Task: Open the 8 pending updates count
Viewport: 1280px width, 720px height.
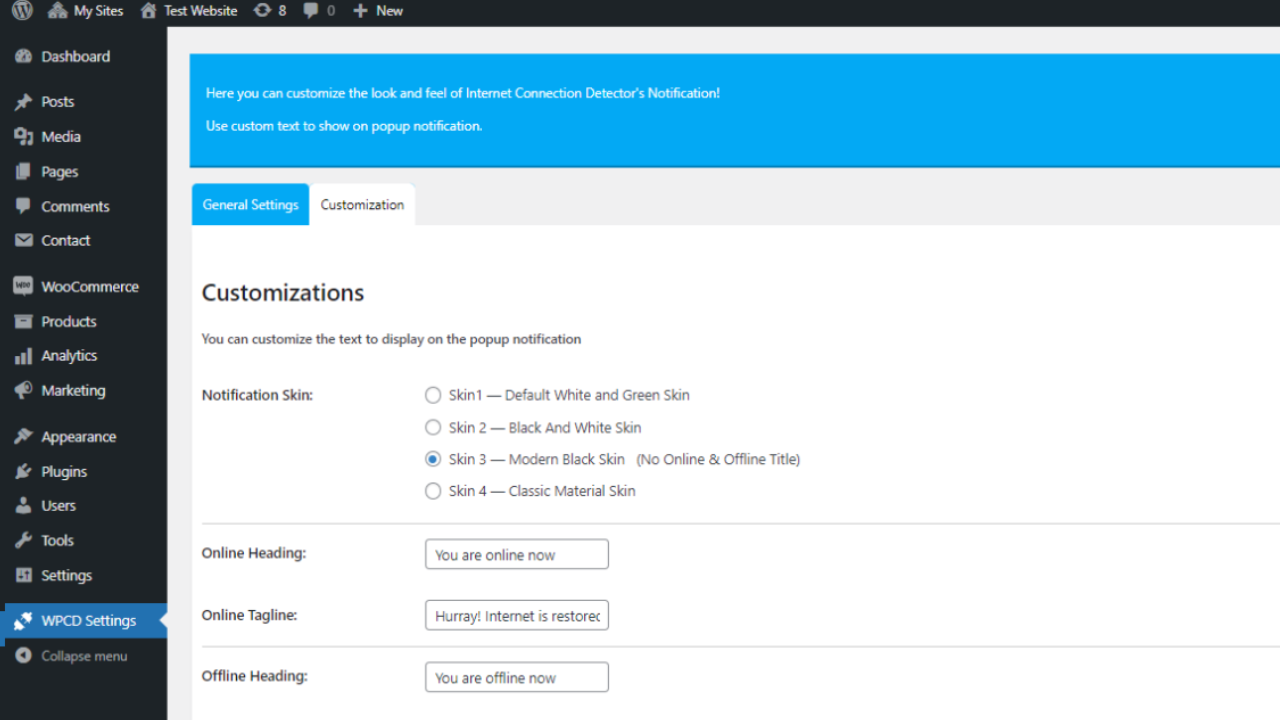Action: (282, 11)
